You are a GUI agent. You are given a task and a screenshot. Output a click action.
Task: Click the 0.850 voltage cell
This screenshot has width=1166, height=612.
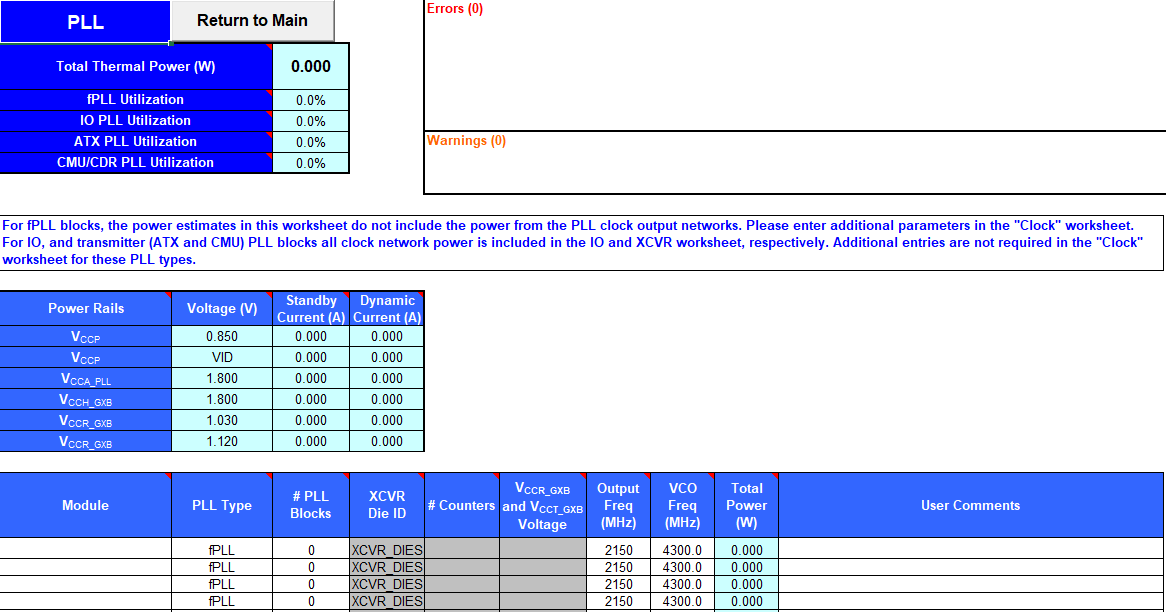pyautogui.click(x=222, y=336)
